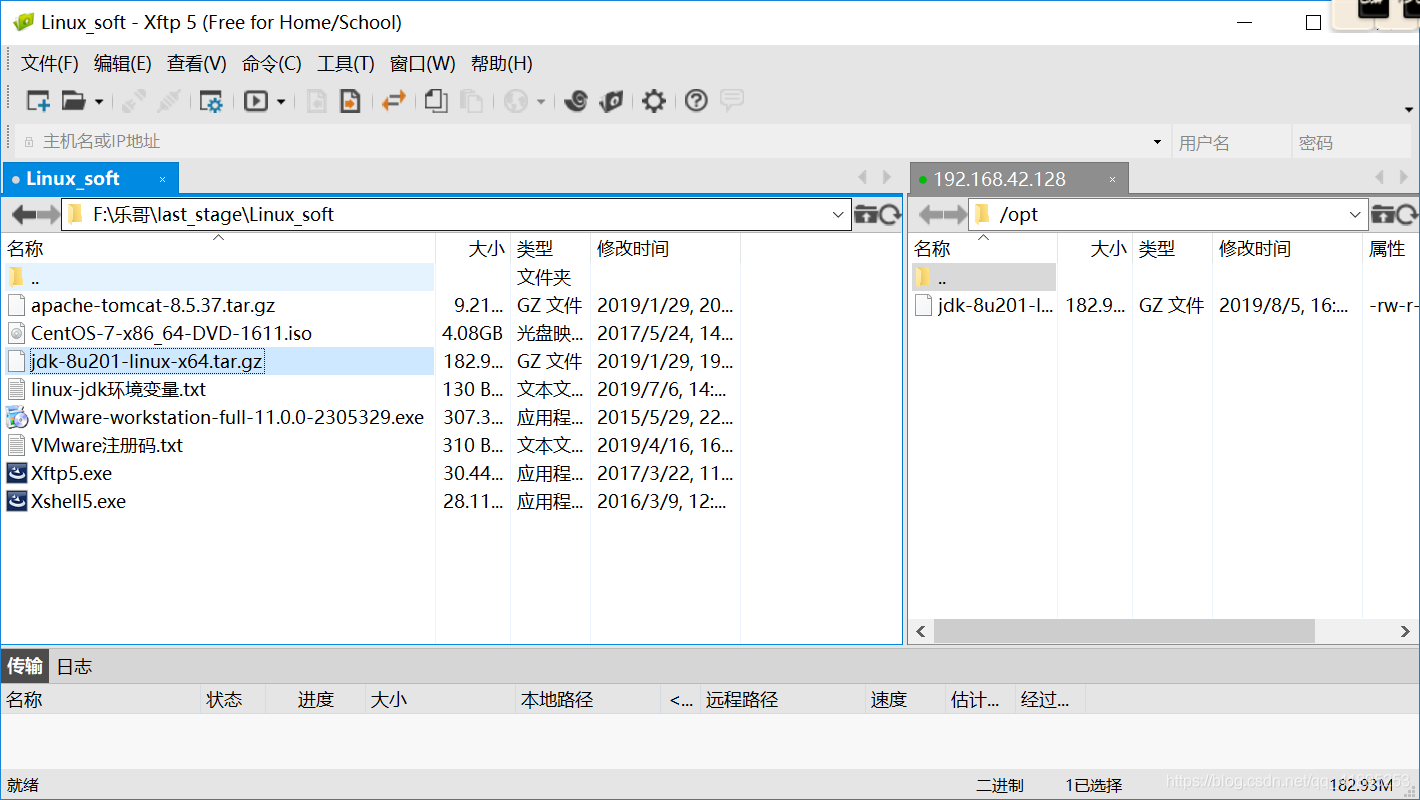Click the speech bubble feedback icon
The image size is (1420, 800).
732,101
